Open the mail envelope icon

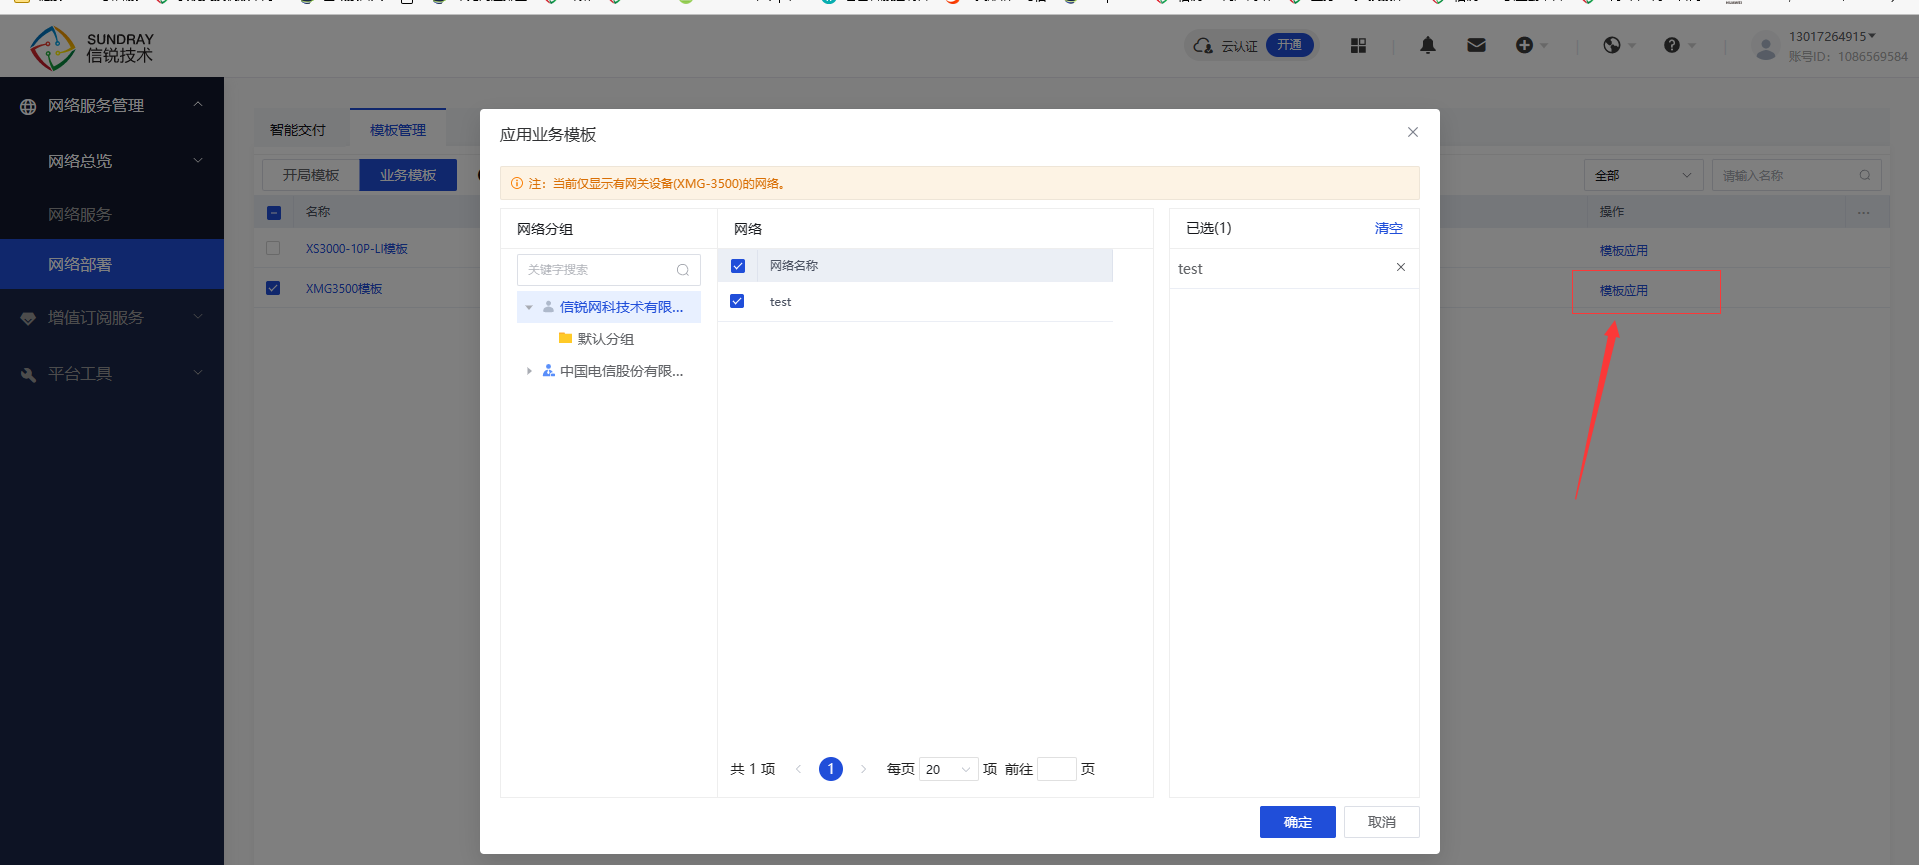tap(1476, 45)
